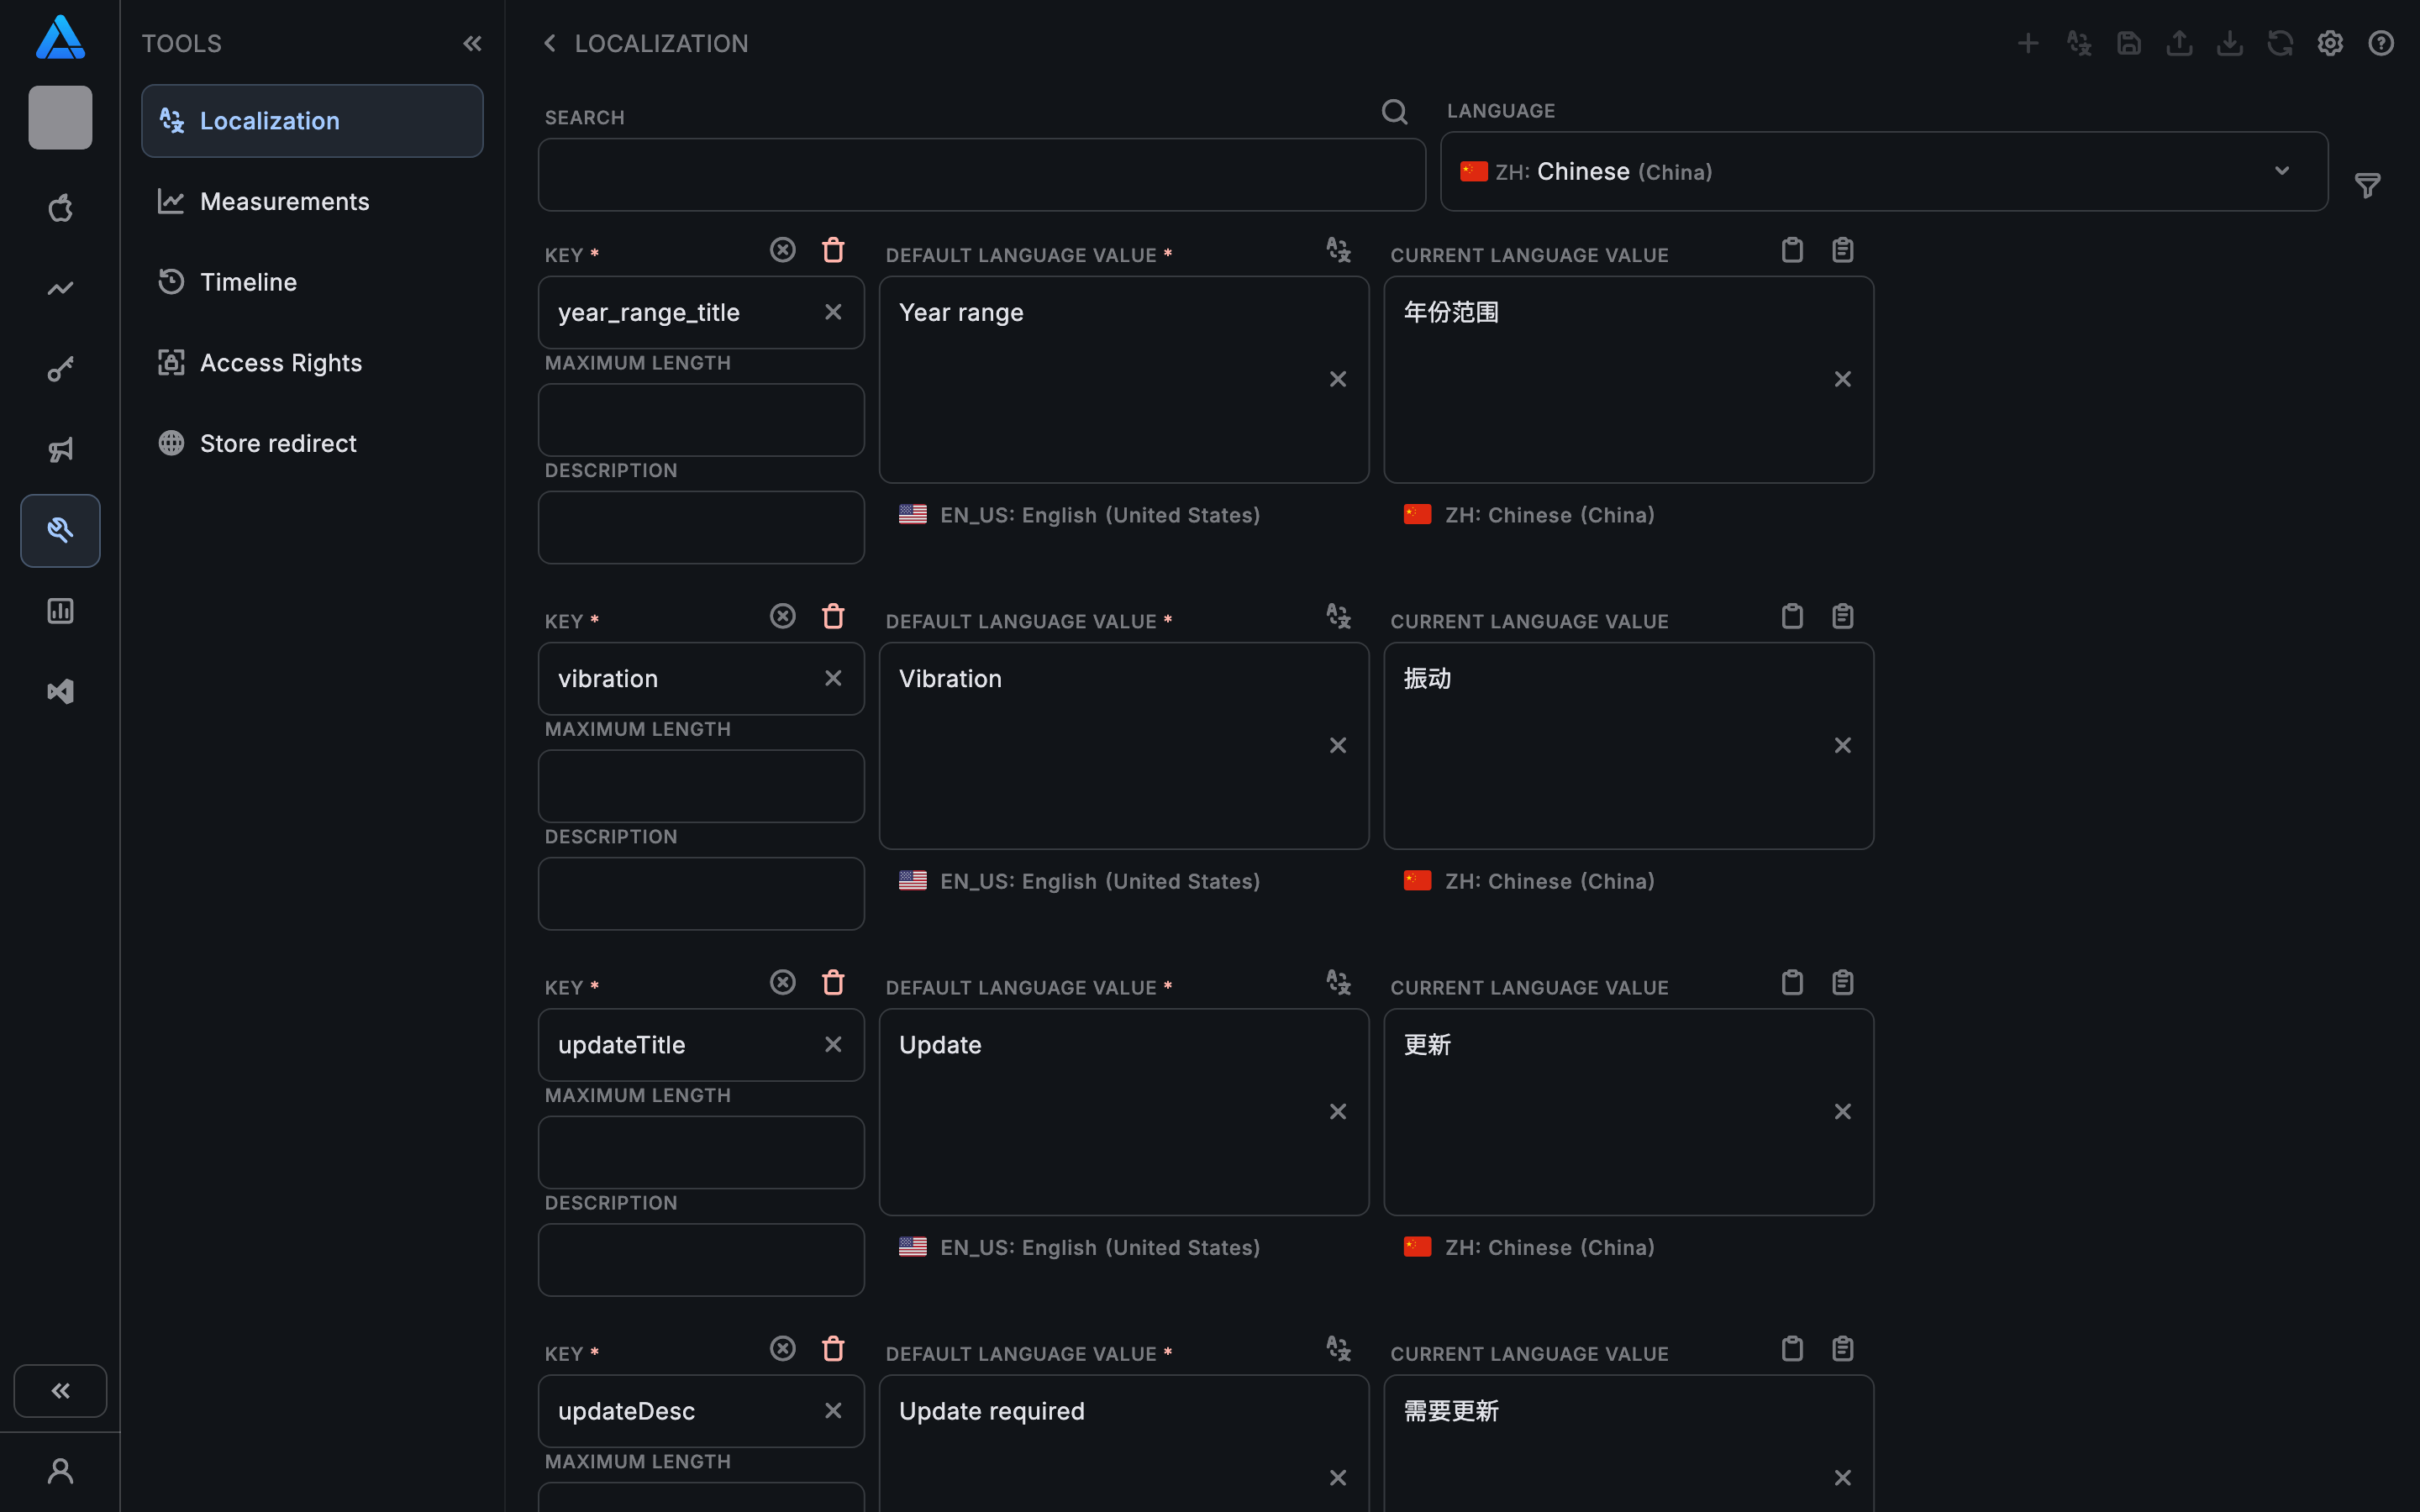Viewport: 2420px width, 1512px height.
Task: Open the settings gear icon
Action: (2330, 44)
